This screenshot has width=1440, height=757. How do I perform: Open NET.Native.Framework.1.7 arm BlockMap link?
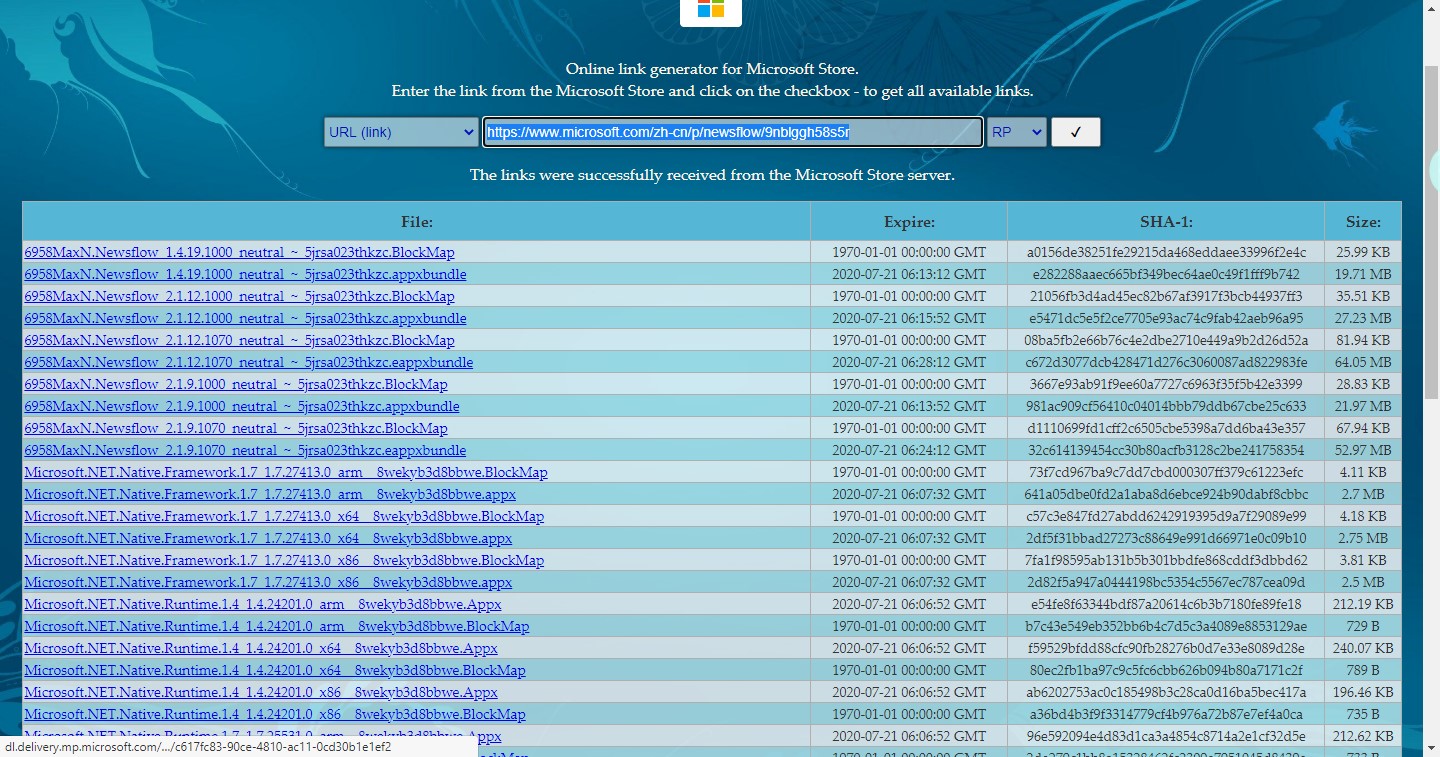(286, 472)
